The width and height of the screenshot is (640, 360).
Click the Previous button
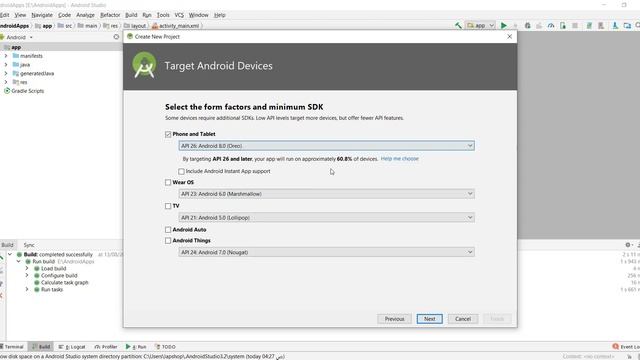[394, 319]
